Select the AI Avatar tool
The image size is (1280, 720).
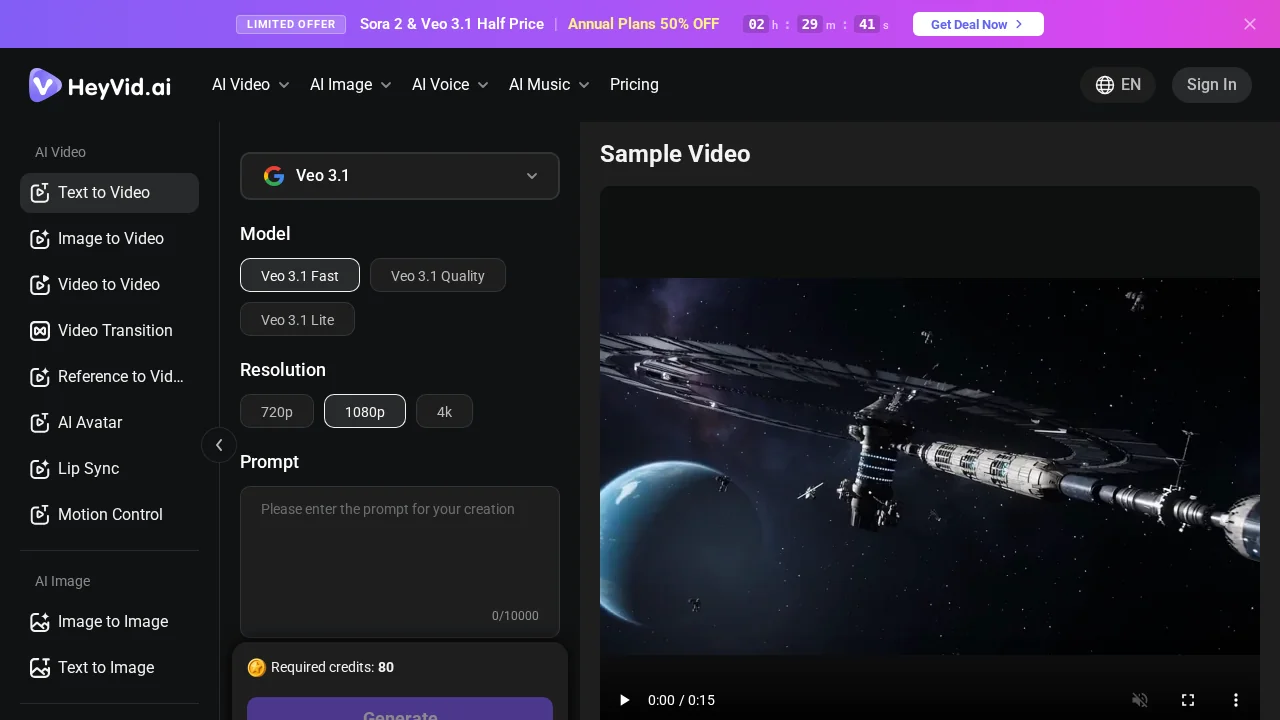pos(90,423)
